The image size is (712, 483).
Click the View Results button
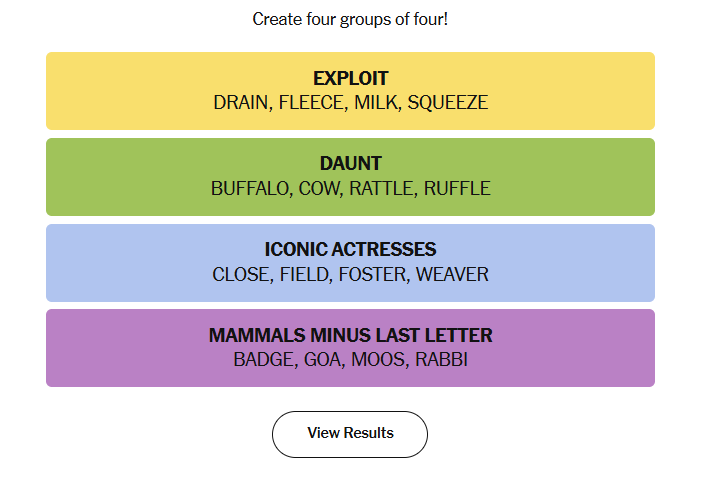click(350, 433)
